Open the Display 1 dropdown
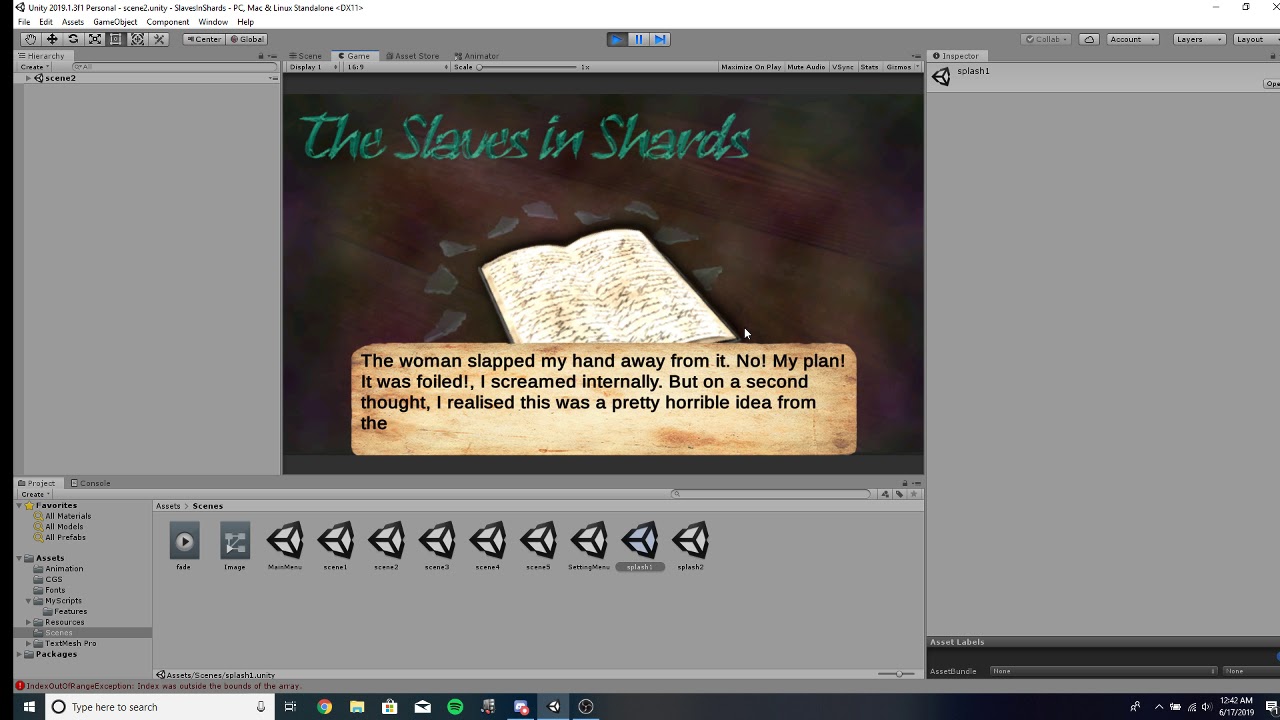Screen dimensions: 1280x720 pos(313,67)
